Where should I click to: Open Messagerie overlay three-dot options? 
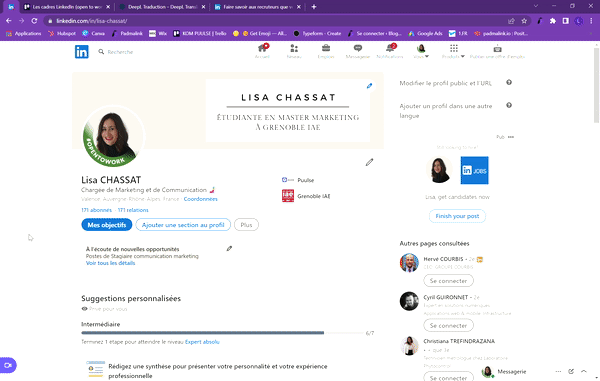(x=558, y=371)
